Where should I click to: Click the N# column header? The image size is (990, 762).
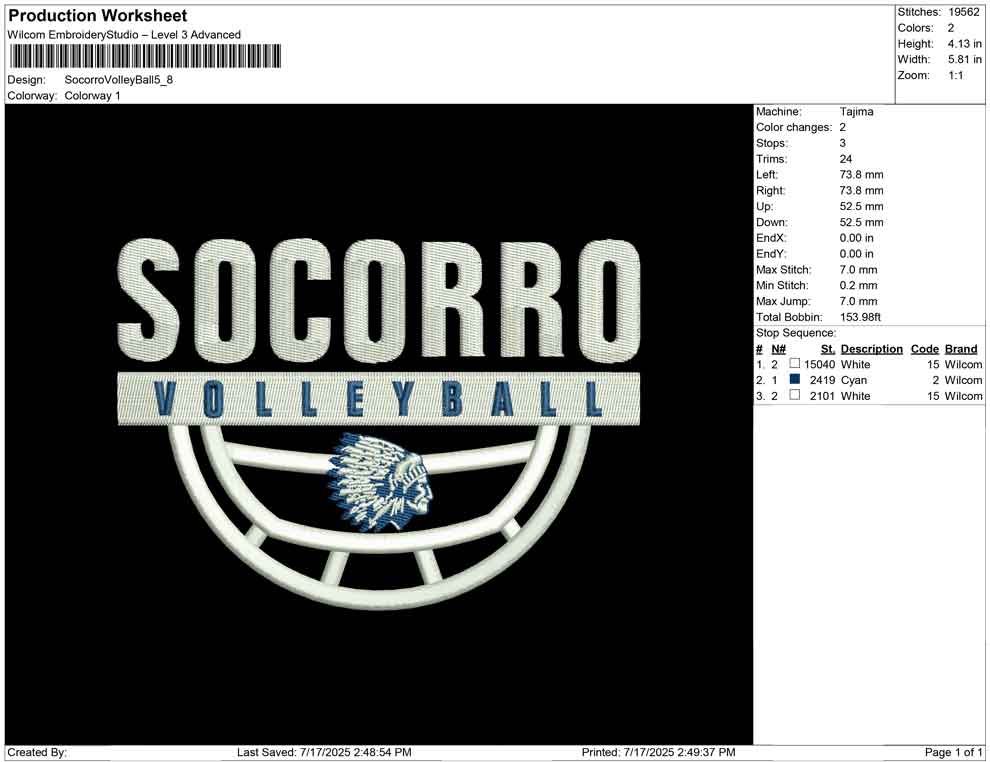pyautogui.click(x=778, y=348)
